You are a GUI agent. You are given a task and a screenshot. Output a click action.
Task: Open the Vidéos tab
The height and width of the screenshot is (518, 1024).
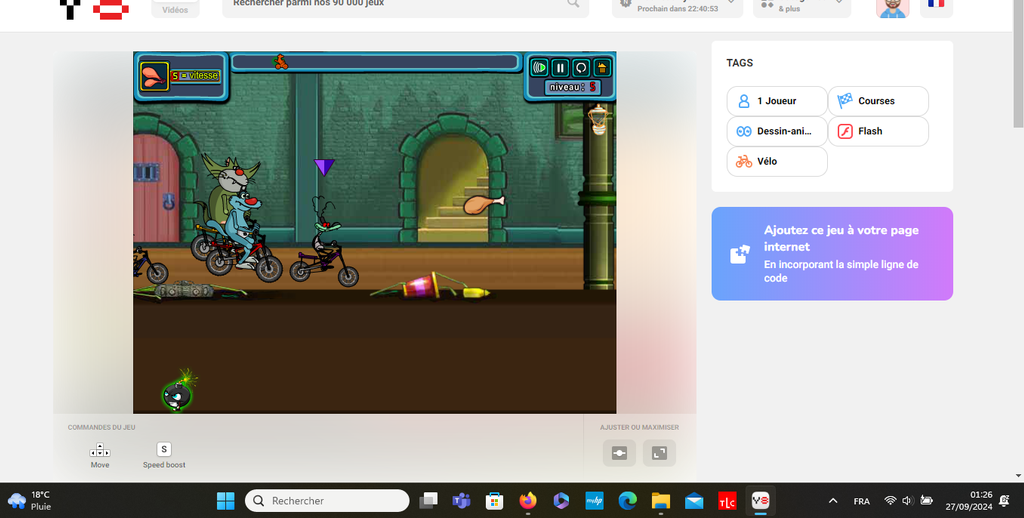pos(175,6)
